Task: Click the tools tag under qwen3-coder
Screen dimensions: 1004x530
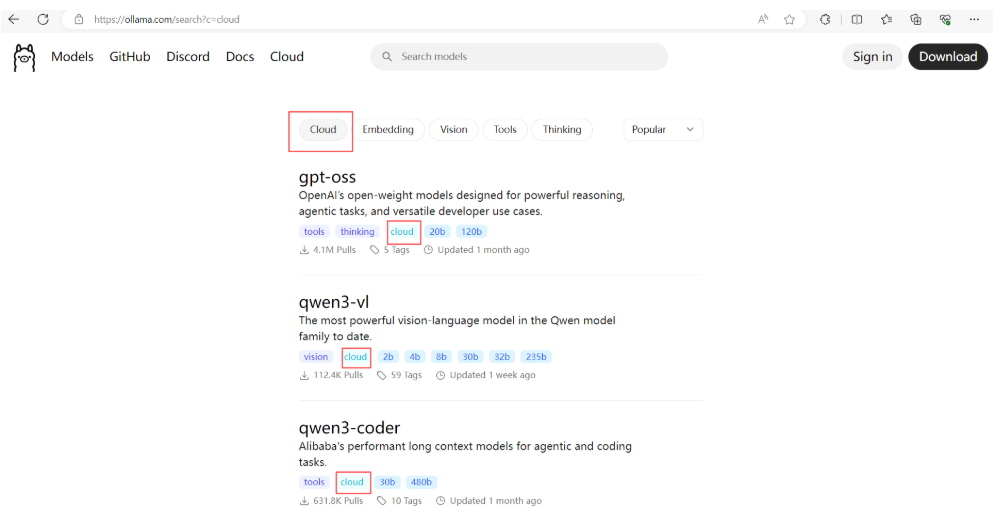Action: [314, 482]
